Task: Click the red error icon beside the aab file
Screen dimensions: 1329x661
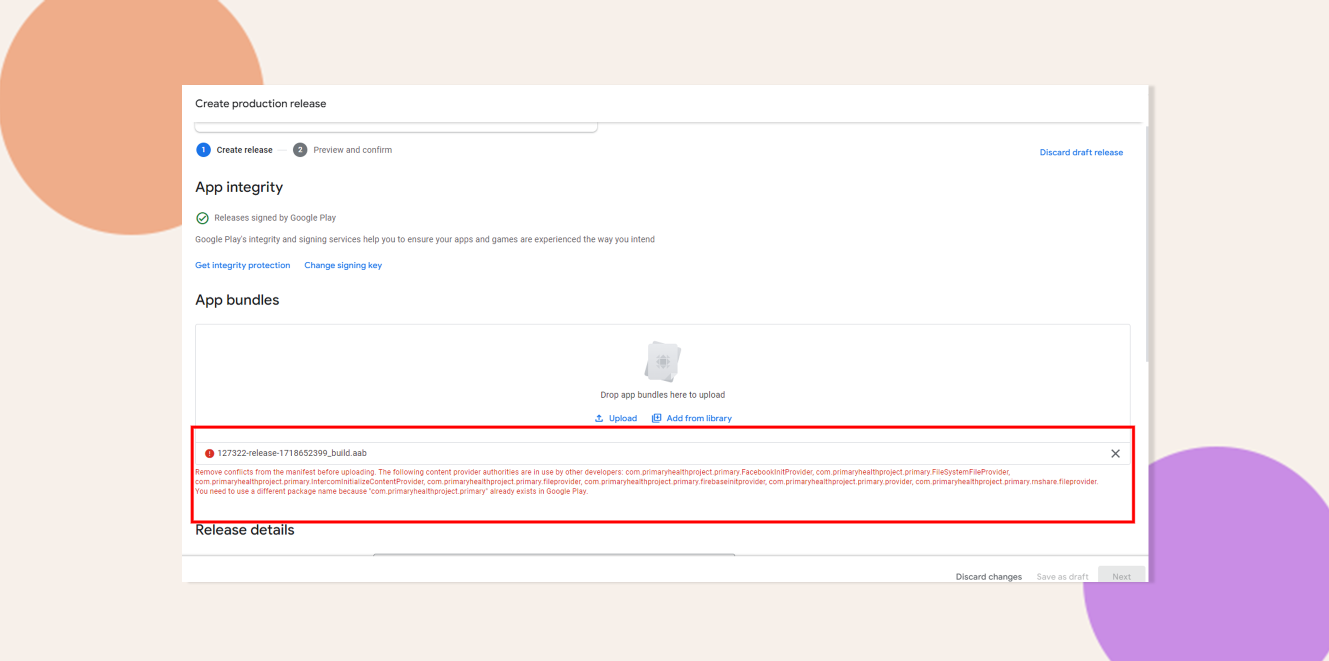Action: point(209,453)
